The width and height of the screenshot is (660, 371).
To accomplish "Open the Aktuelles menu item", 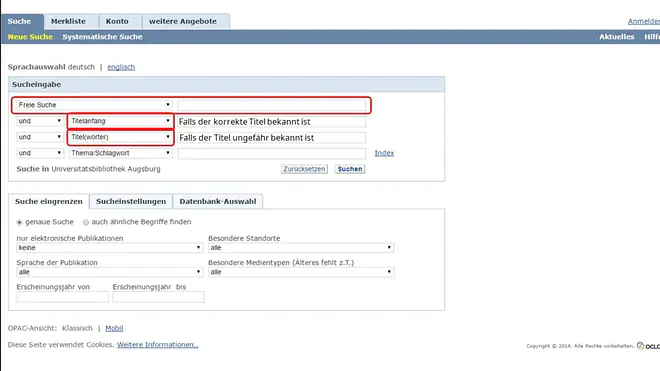I will pyautogui.click(x=616, y=37).
